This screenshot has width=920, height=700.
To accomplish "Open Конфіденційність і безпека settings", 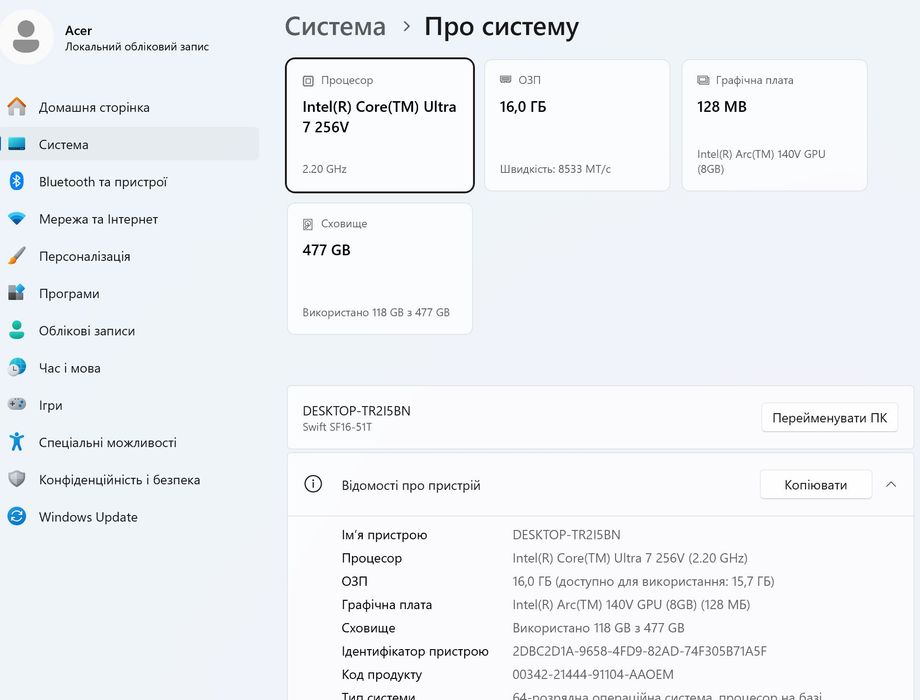I will [129, 480].
